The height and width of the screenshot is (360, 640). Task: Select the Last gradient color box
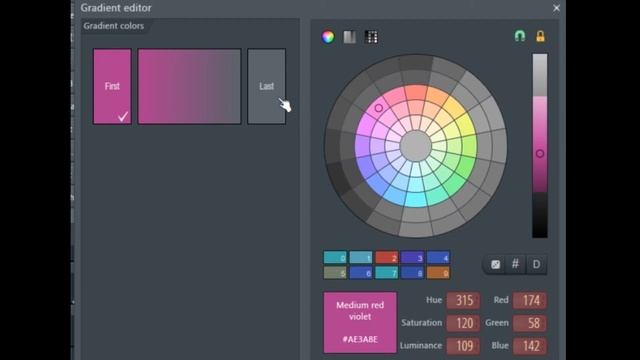click(x=267, y=86)
